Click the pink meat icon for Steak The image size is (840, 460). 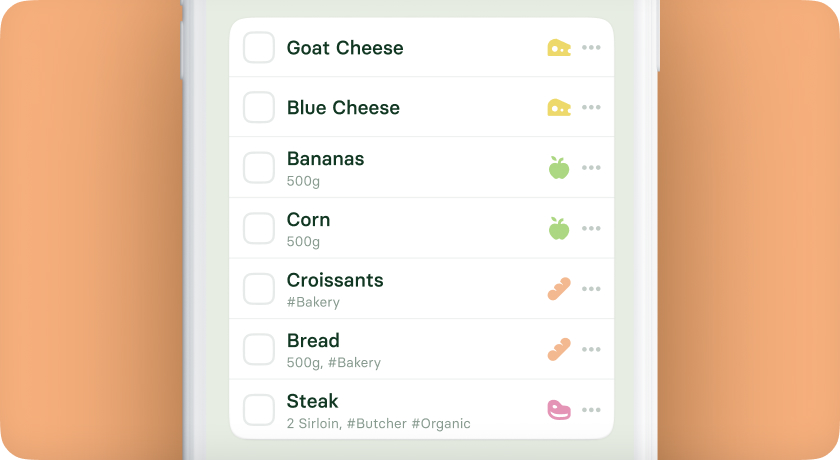point(559,410)
